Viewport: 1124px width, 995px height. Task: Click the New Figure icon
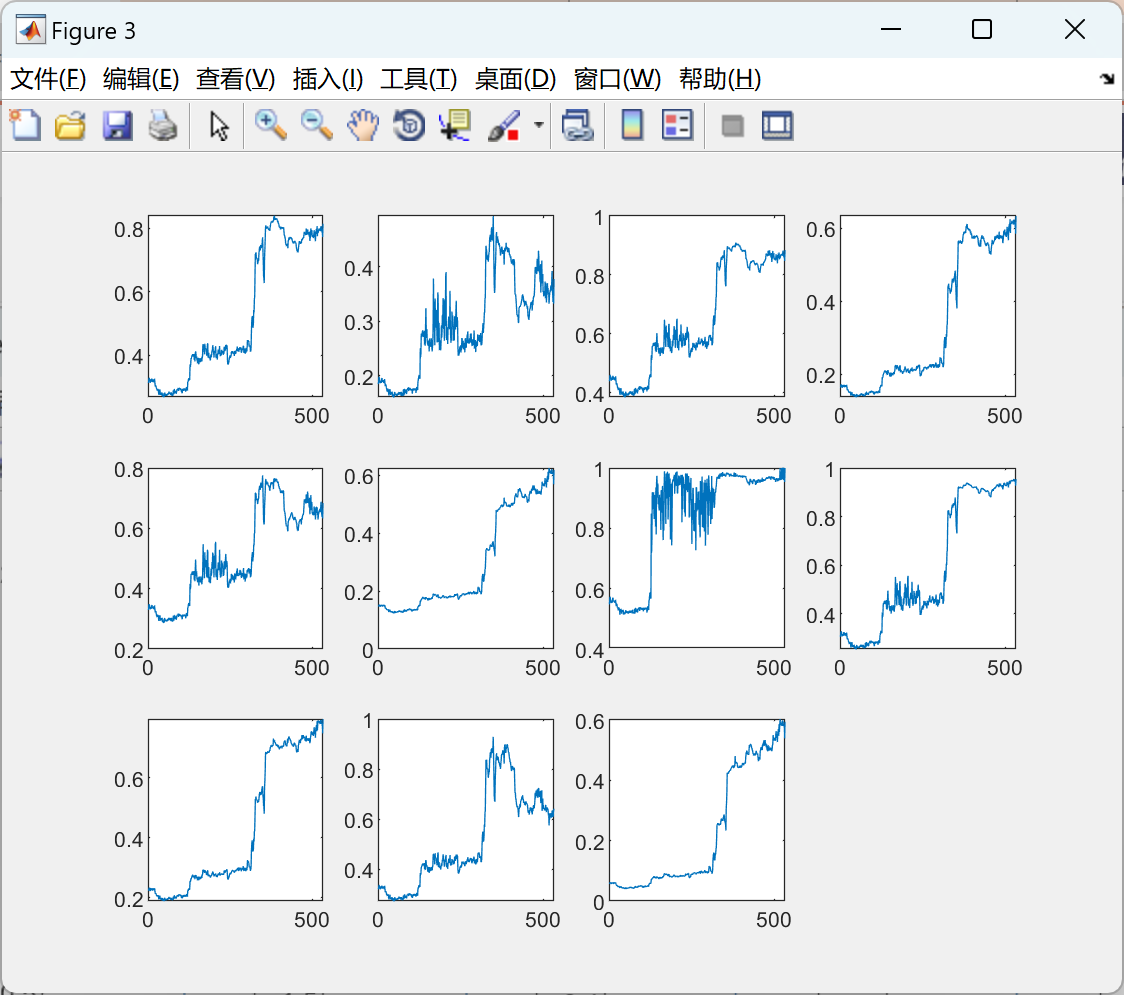coord(25,125)
